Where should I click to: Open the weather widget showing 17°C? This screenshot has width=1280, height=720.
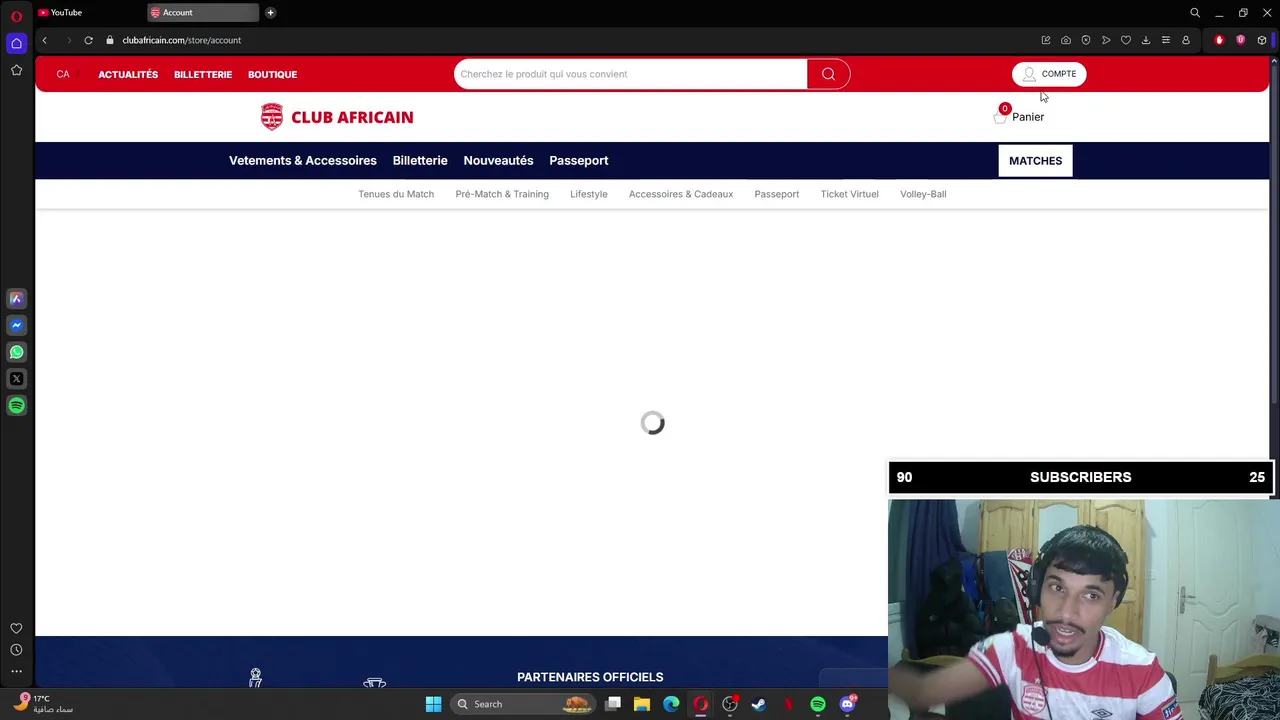click(44, 704)
